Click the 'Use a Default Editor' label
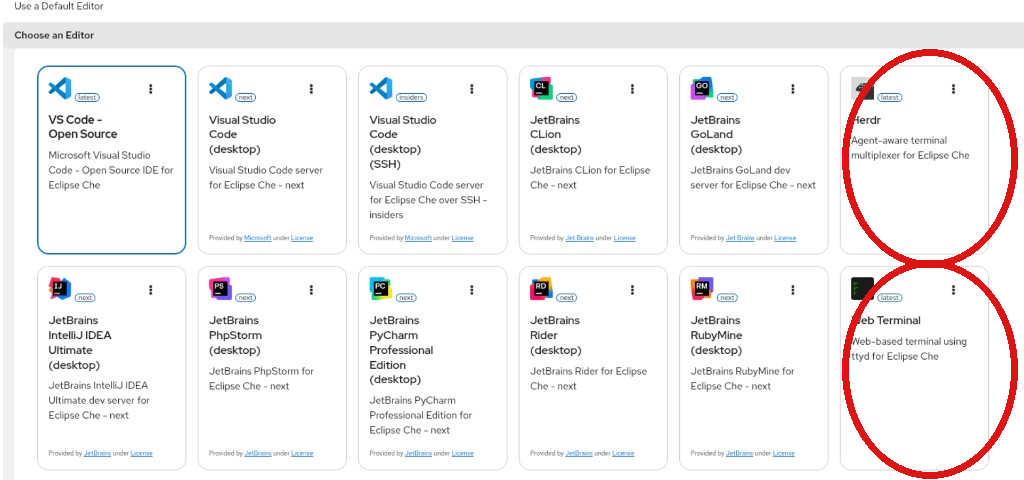1024x480 pixels. (59, 6)
